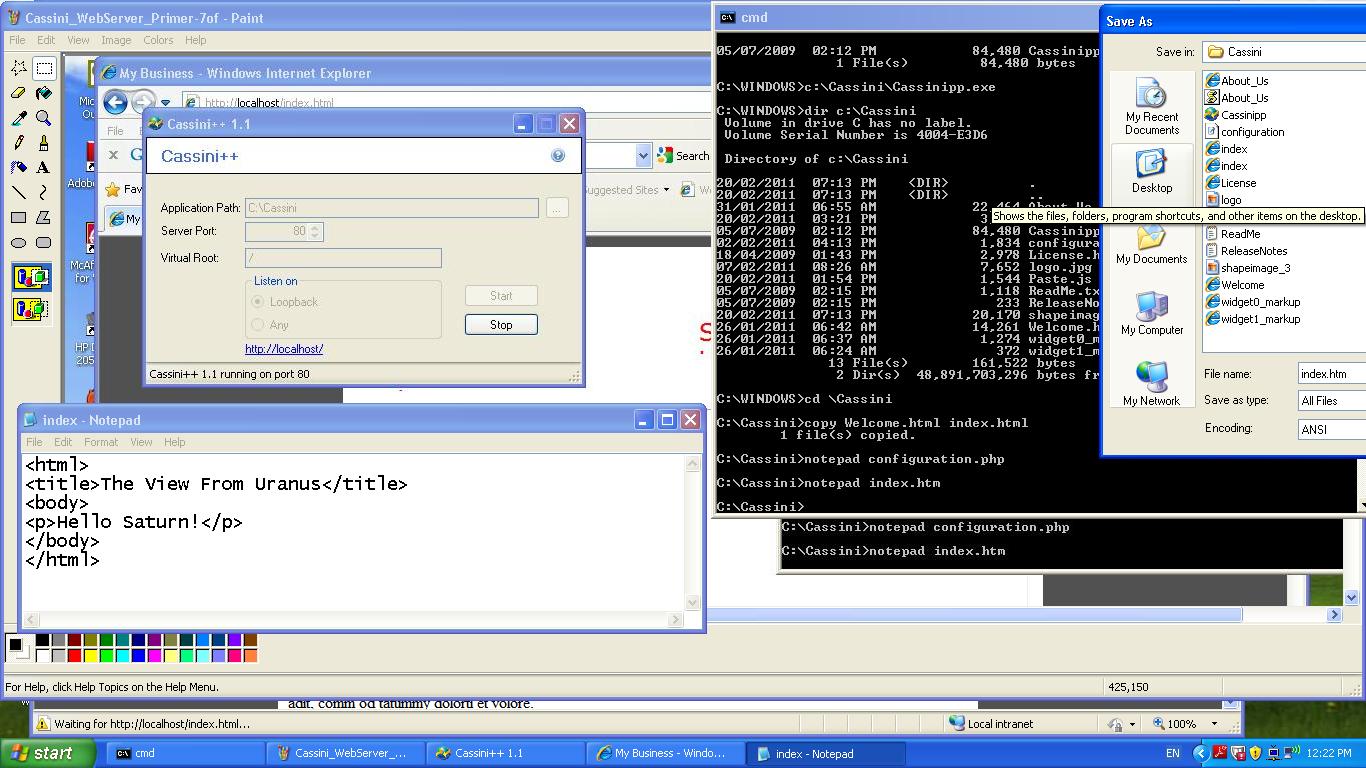Open the Format menu in Notepad
Image resolution: width=1366 pixels, height=768 pixels.
tap(100, 442)
